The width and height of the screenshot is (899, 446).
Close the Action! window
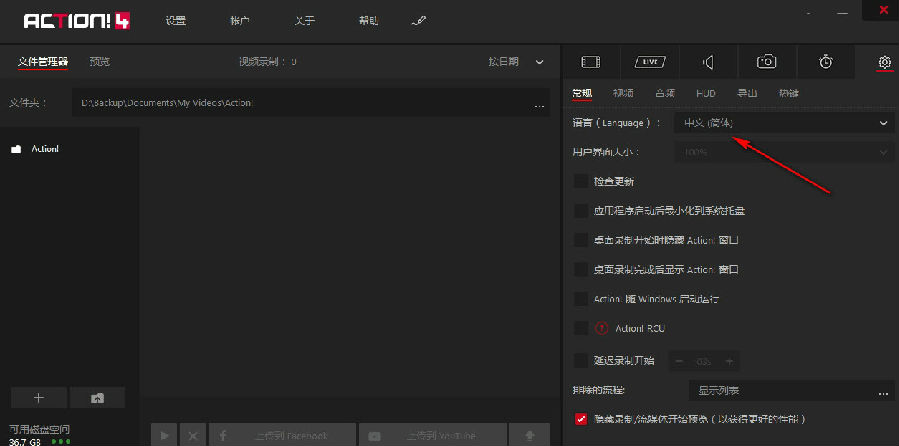(884, 10)
